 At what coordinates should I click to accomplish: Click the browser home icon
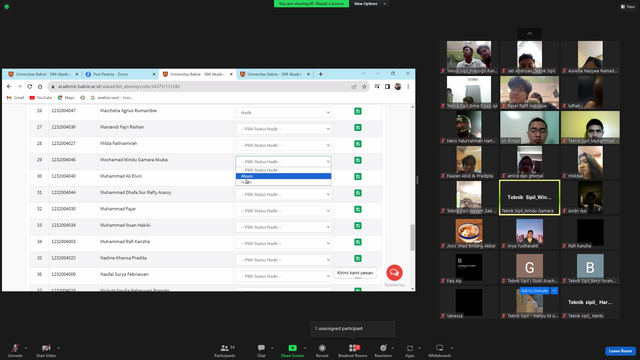[40, 87]
